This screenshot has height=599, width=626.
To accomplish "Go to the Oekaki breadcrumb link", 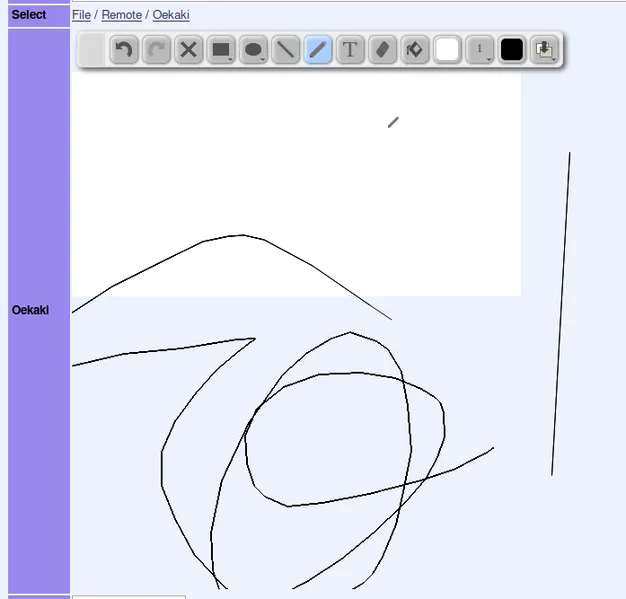I will (x=171, y=15).
